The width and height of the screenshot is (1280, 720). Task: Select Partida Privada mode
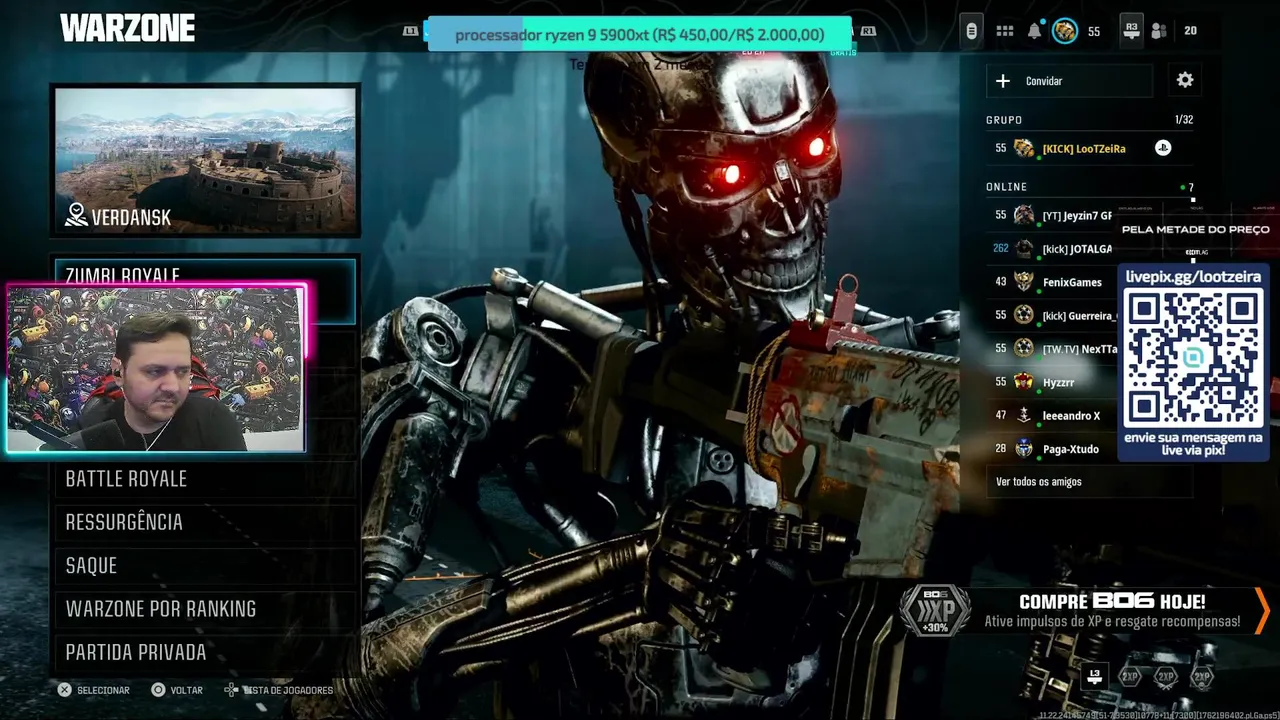click(205, 652)
